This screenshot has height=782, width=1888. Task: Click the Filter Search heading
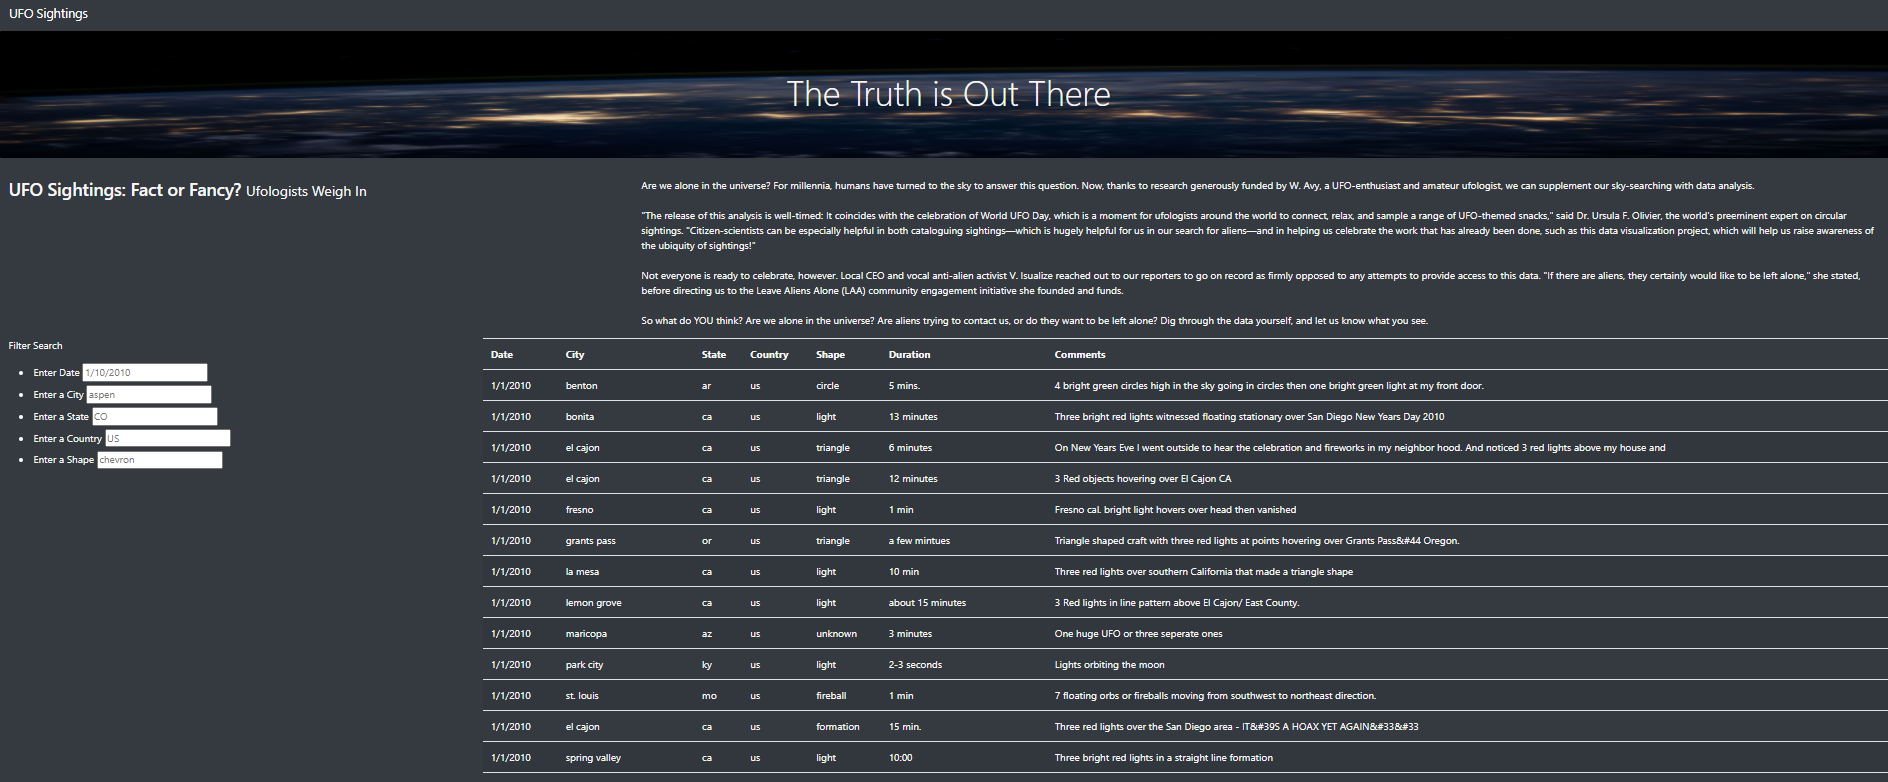[x=35, y=345]
